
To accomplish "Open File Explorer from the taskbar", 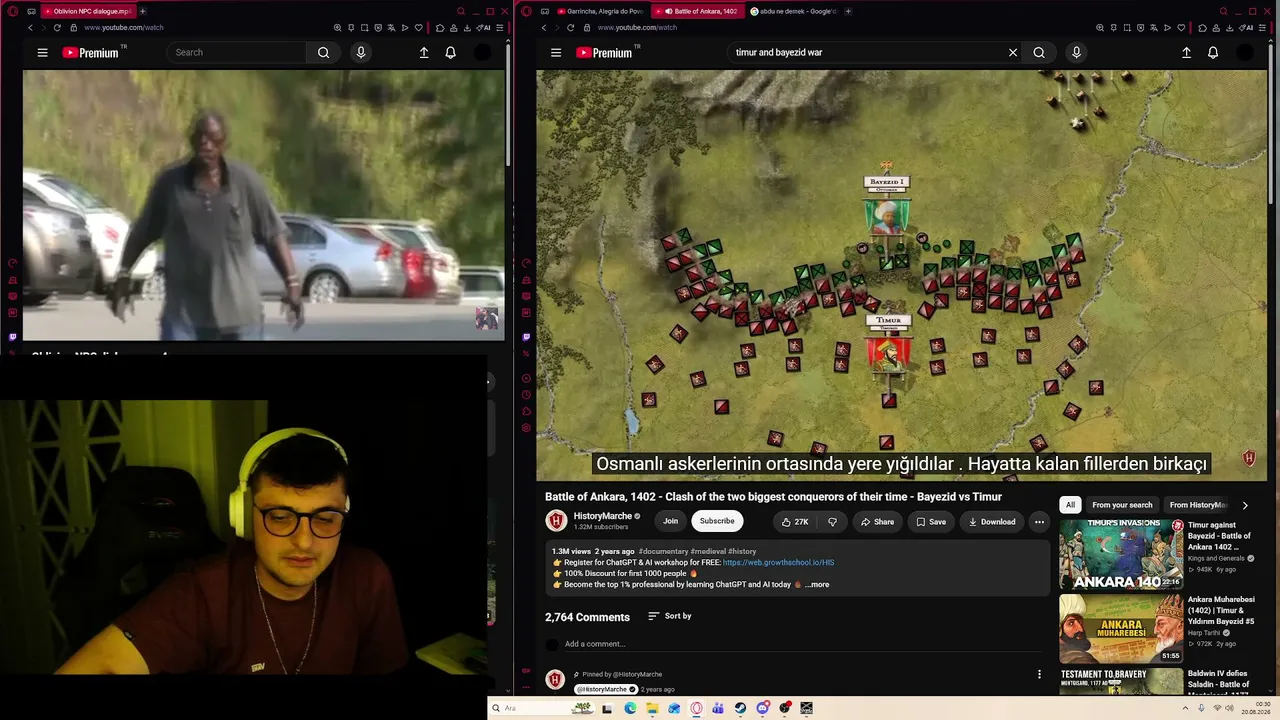I will (652, 708).
